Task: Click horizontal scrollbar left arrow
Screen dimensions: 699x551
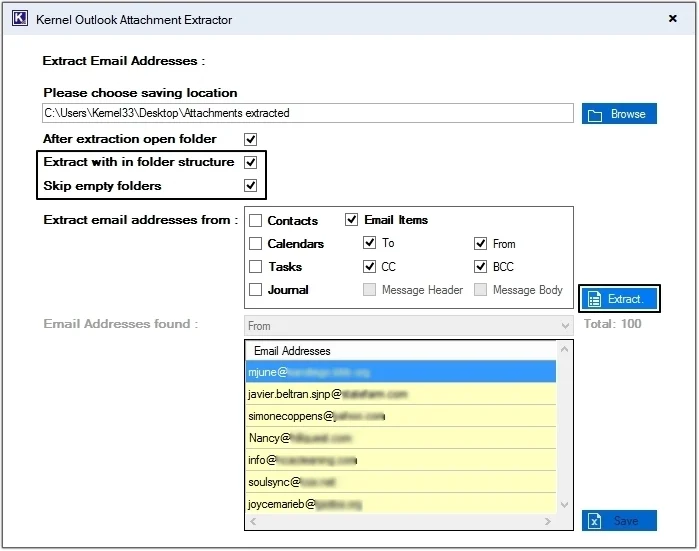Action: 253,522
